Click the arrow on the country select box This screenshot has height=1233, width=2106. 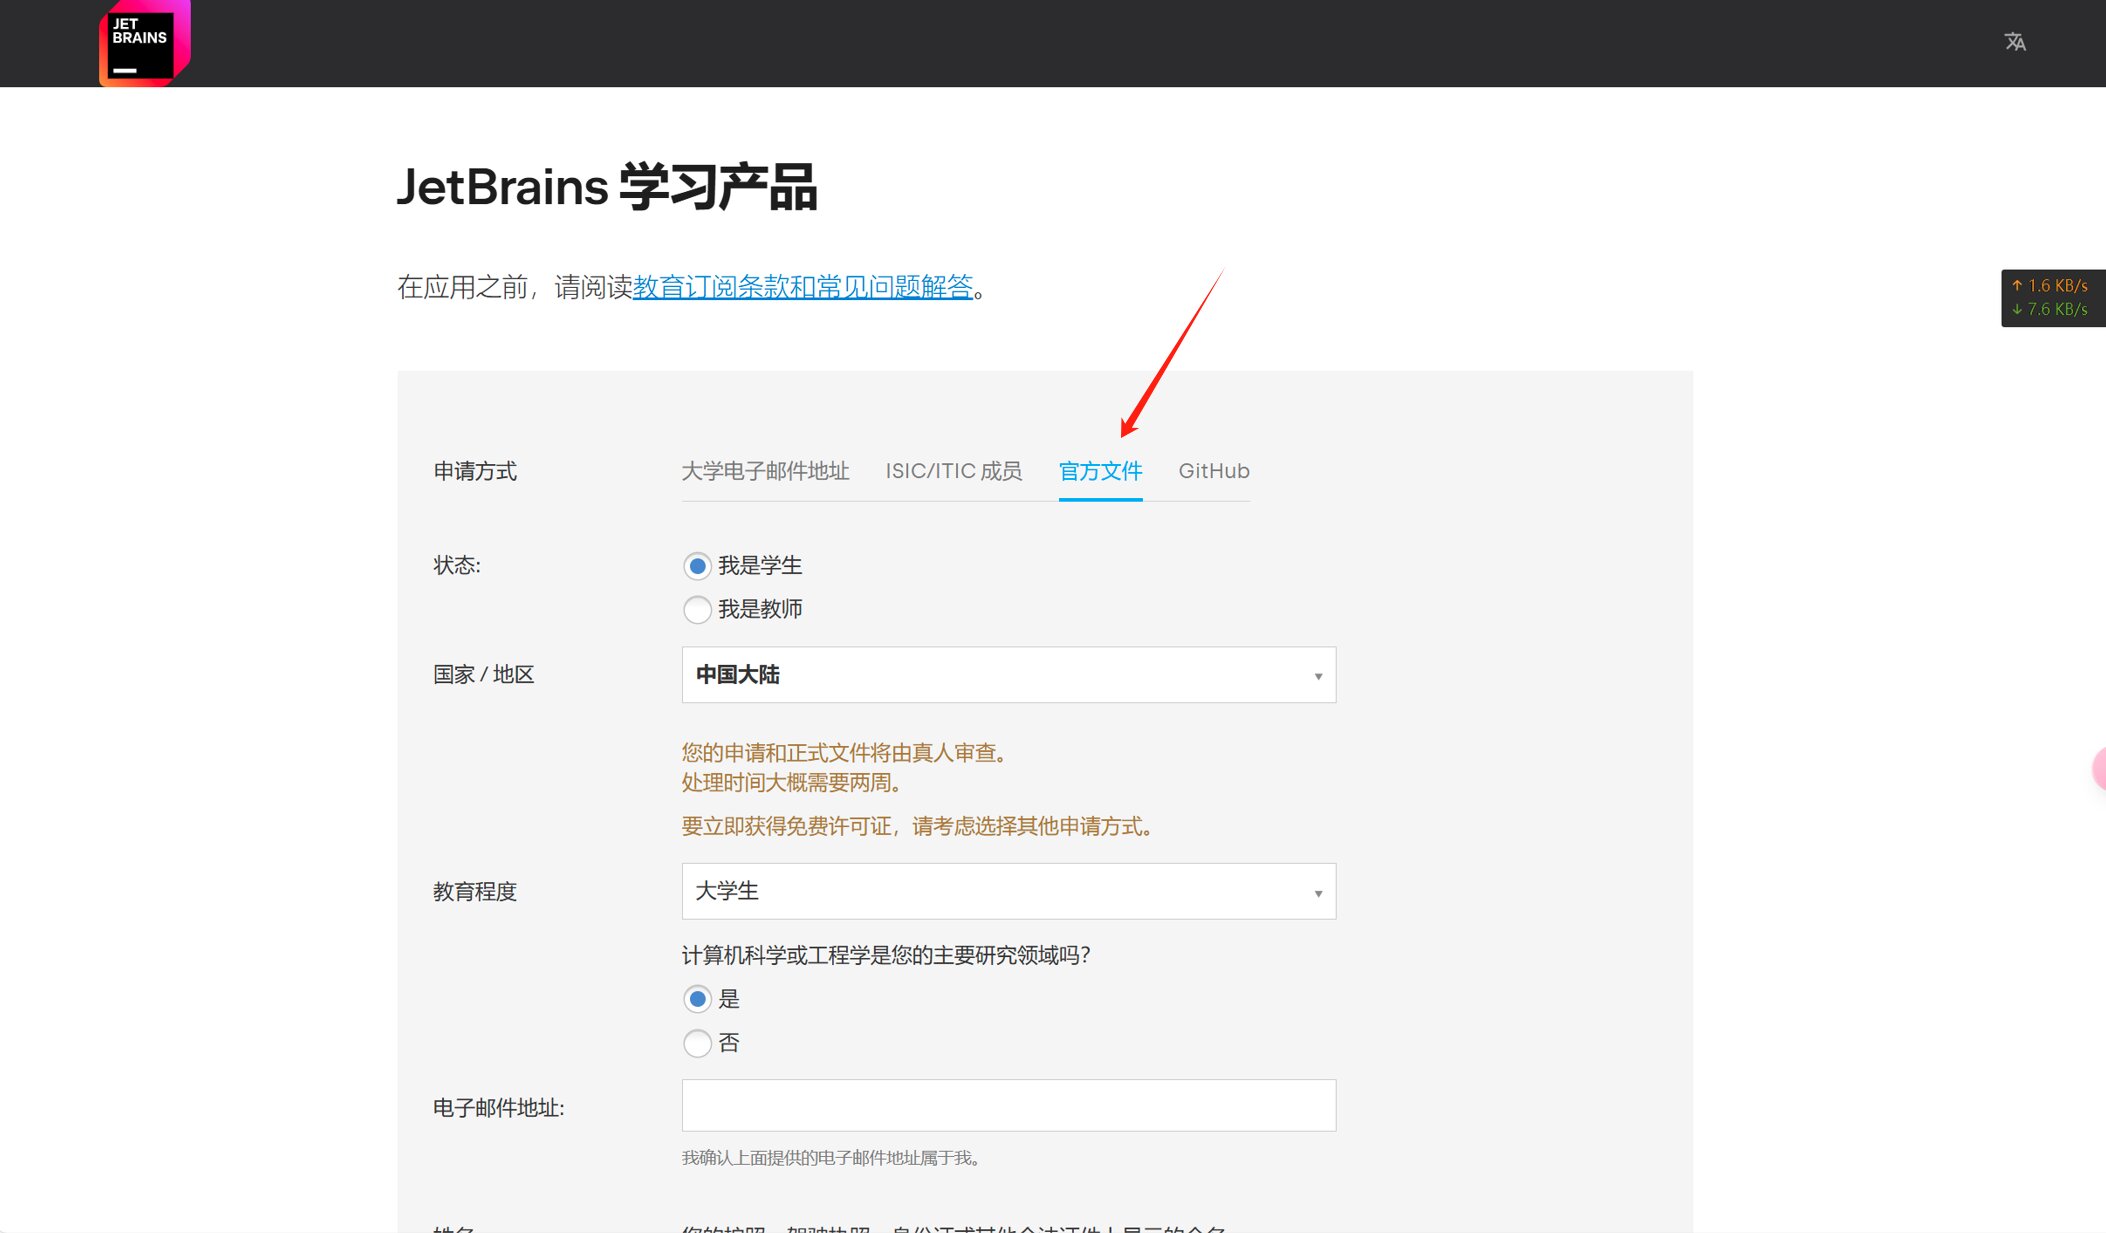coord(1317,676)
